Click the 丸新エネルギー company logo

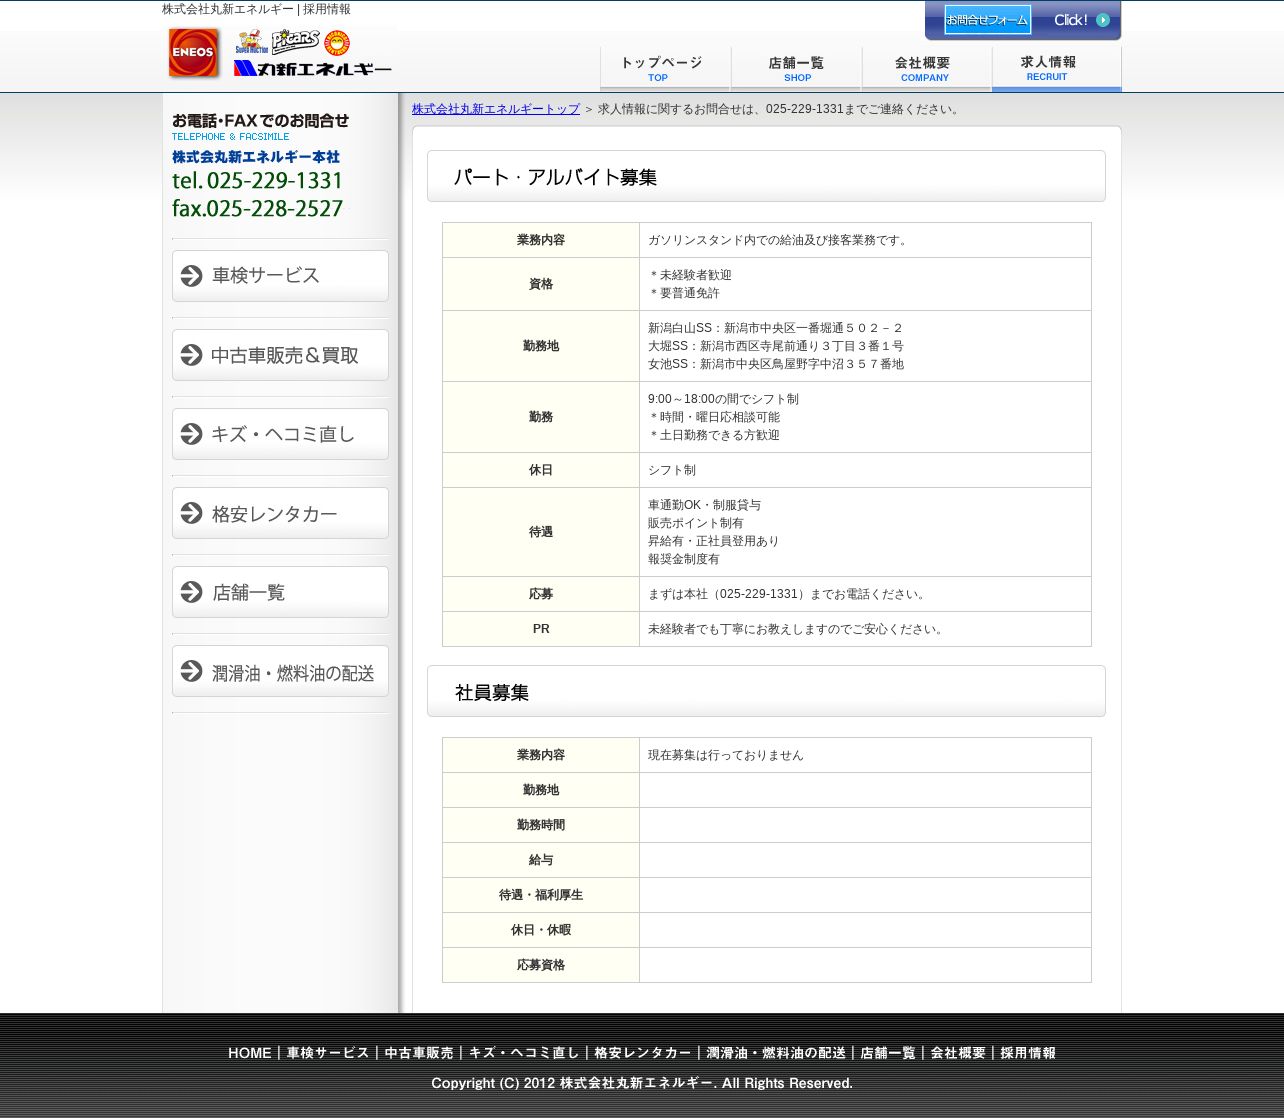[313, 68]
